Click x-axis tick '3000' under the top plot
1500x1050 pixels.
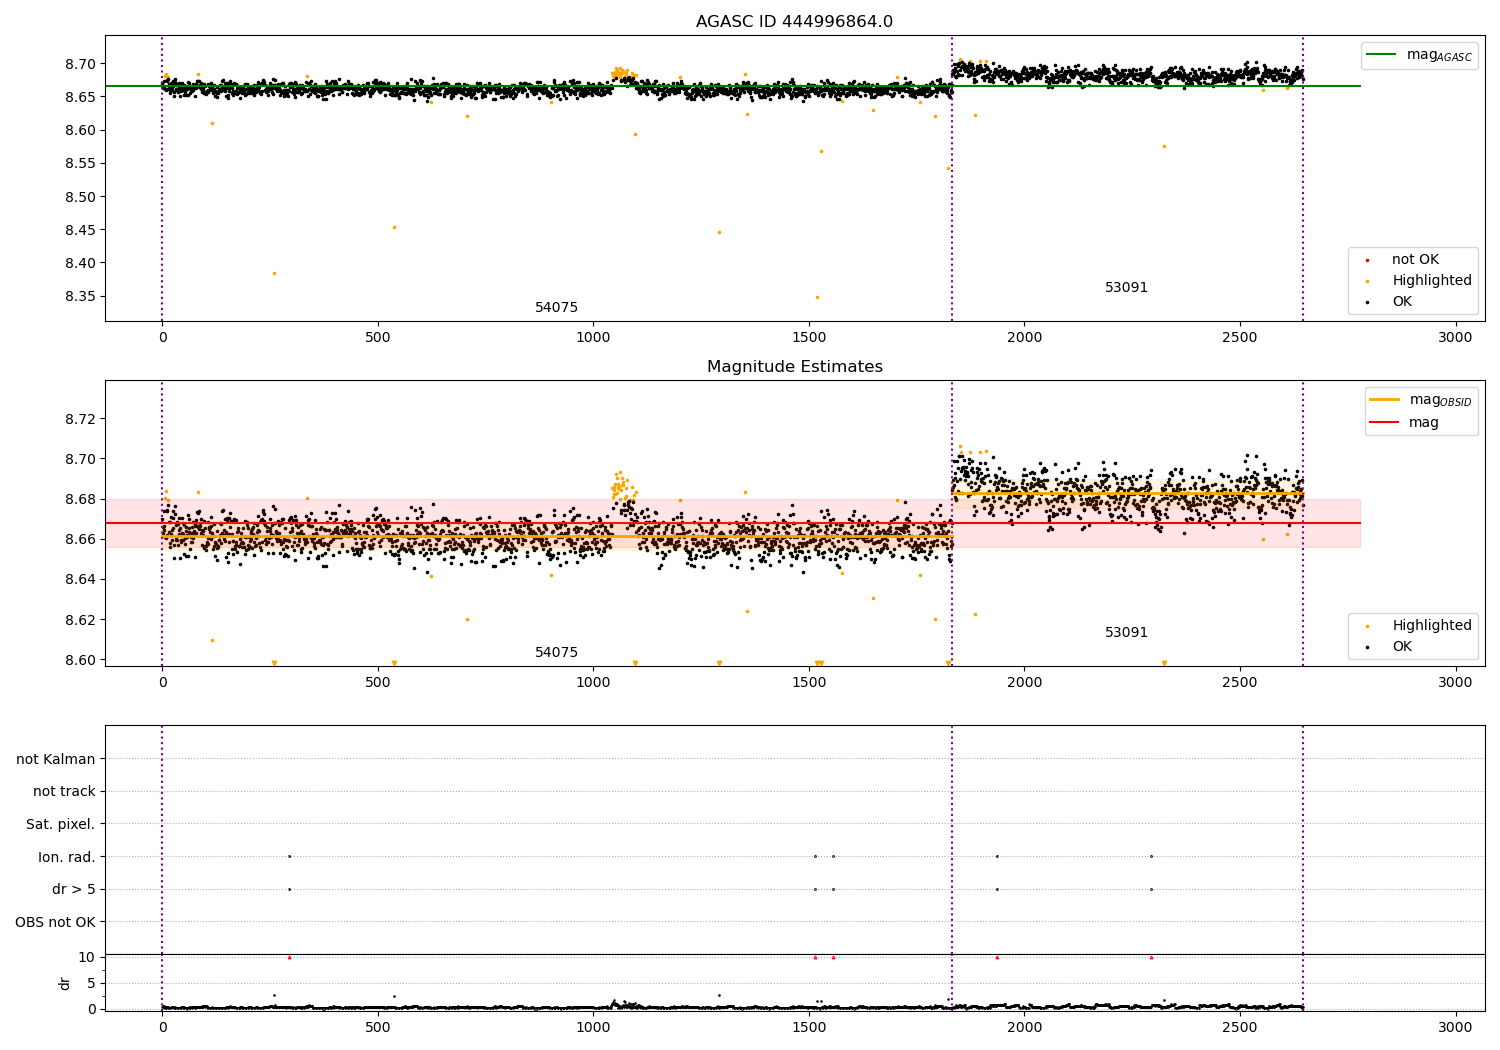[1455, 338]
